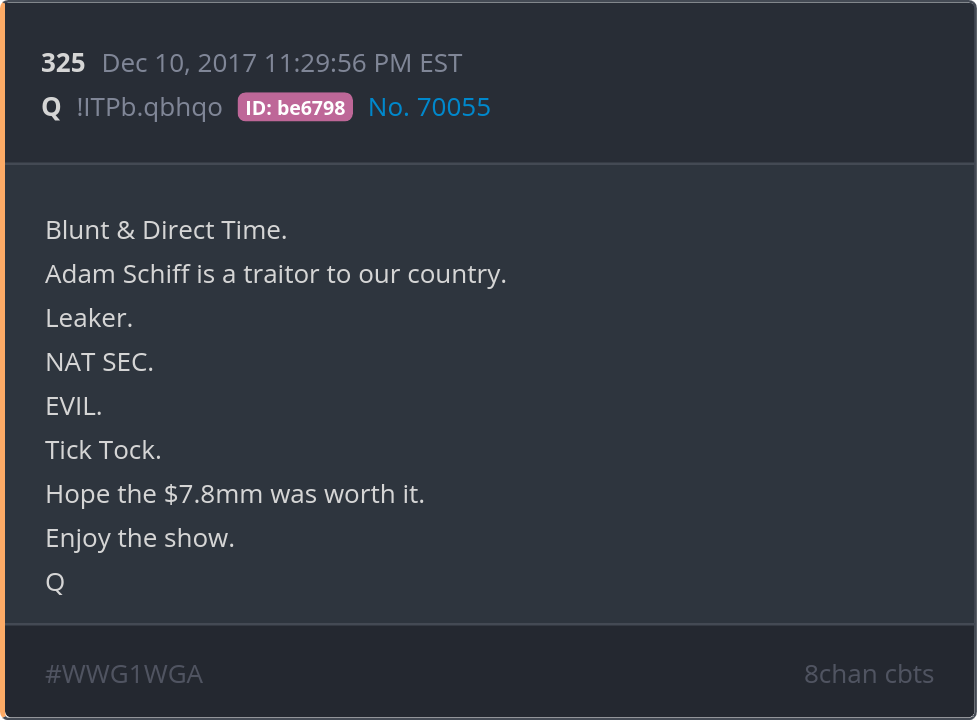The image size is (978, 720).
Task: Click the pink ID: be6798 badge
Action: pyautogui.click(x=295, y=108)
